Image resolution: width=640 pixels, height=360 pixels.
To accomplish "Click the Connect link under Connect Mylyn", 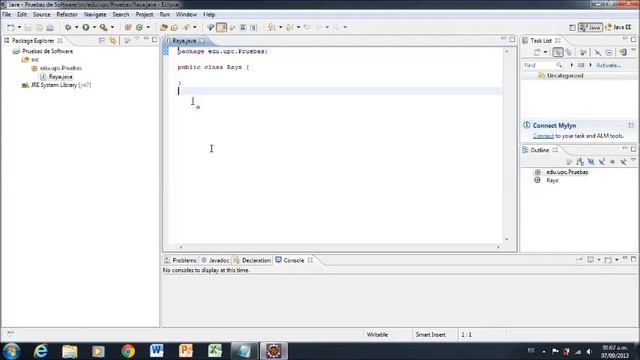I will click(x=543, y=136).
